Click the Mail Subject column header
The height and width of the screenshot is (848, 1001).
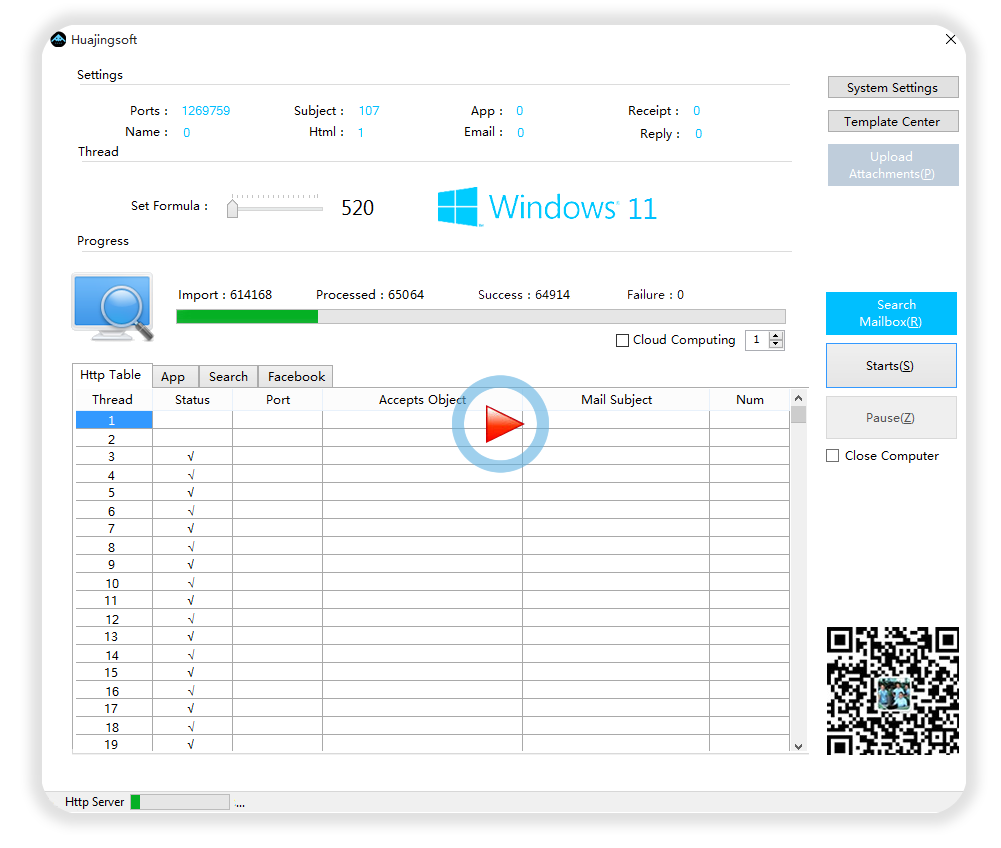pos(616,400)
